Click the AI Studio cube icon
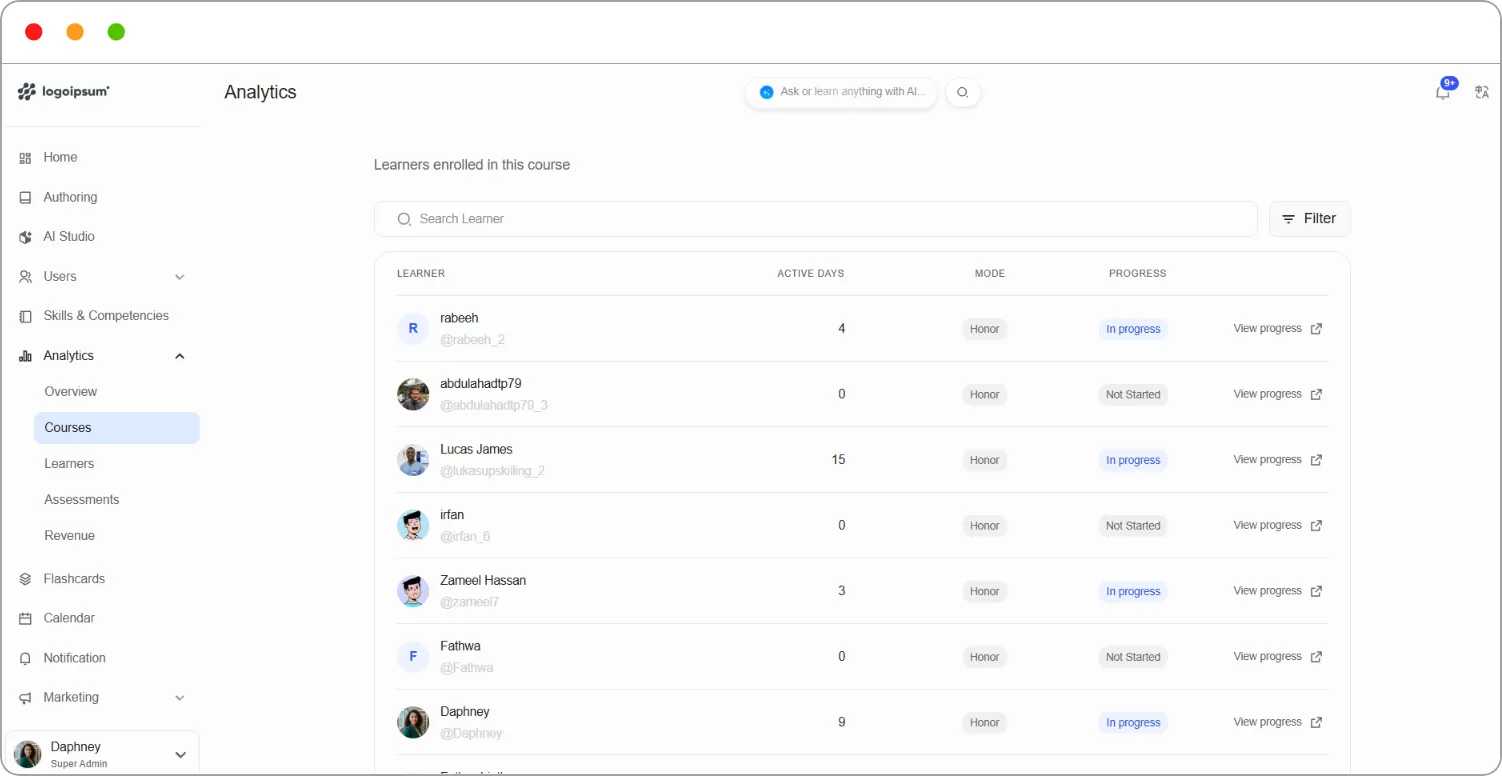The height and width of the screenshot is (776, 1502). coord(26,237)
